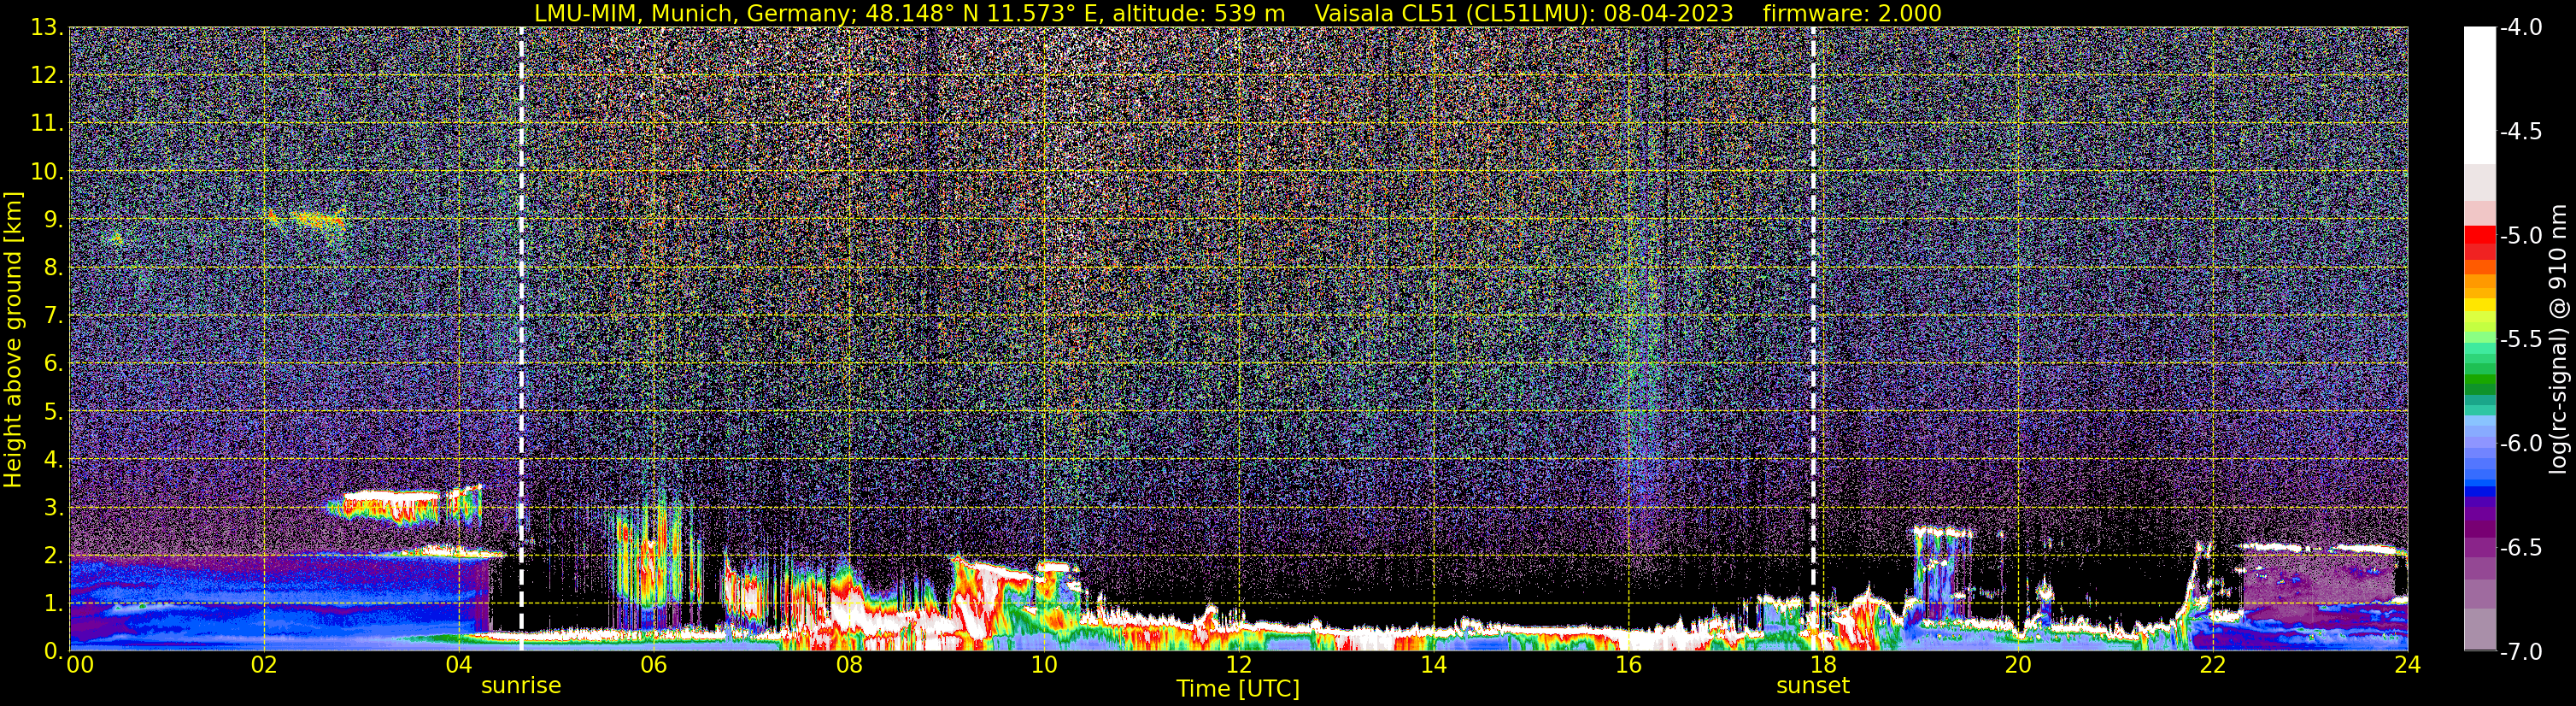Click the '20' time axis tick label
This screenshot has height=706, width=2576.
[x=2018, y=665]
